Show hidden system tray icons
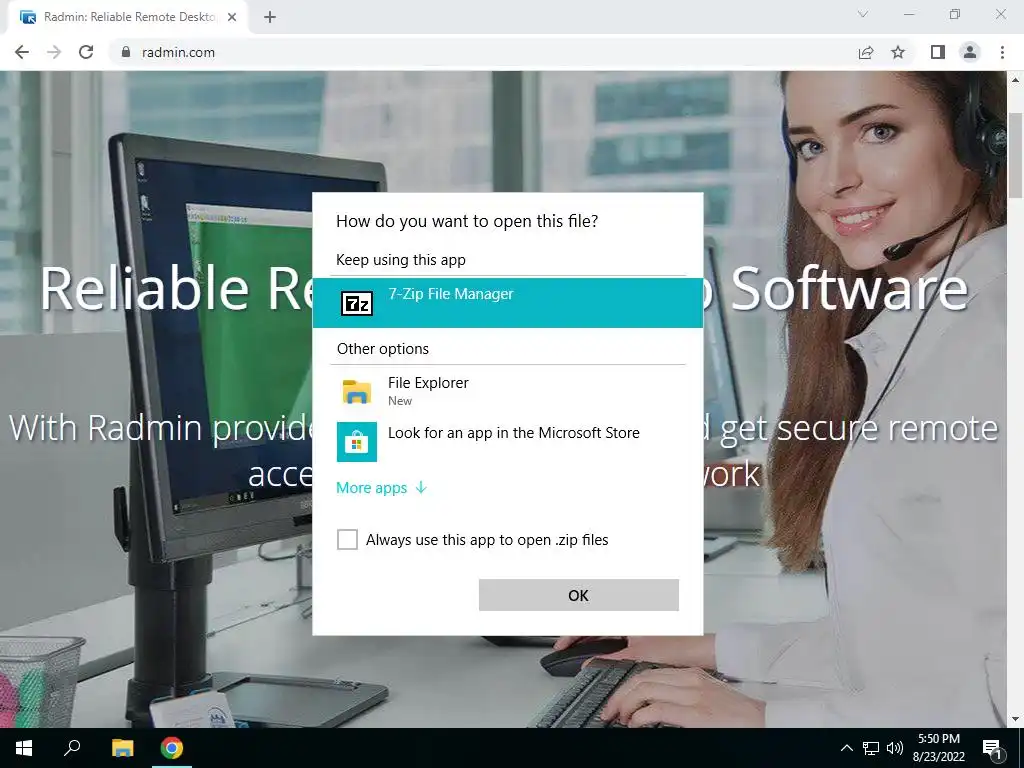 pyautogui.click(x=846, y=748)
